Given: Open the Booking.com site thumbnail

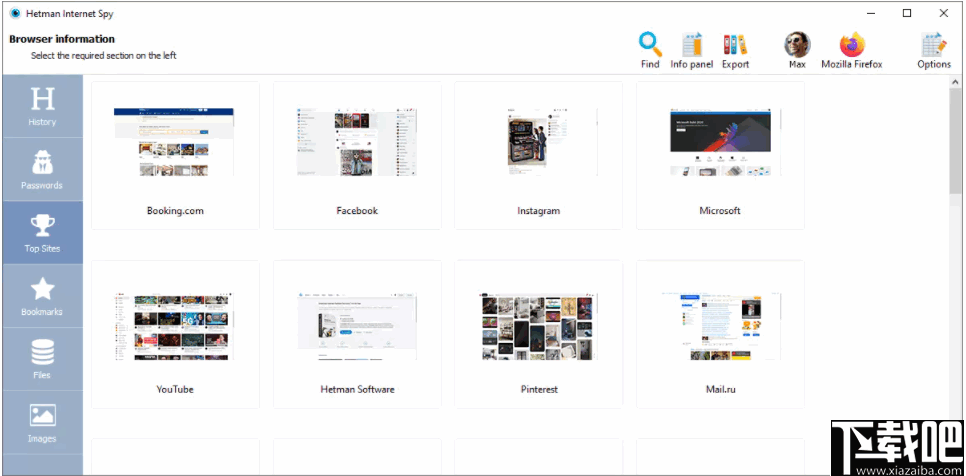Looking at the screenshot, I should point(174,142).
